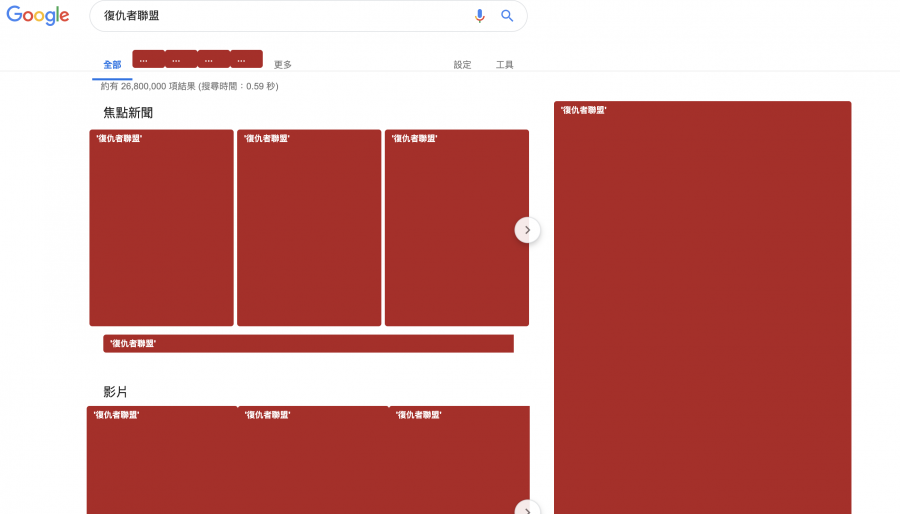Select the 全部 tab

(x=112, y=65)
